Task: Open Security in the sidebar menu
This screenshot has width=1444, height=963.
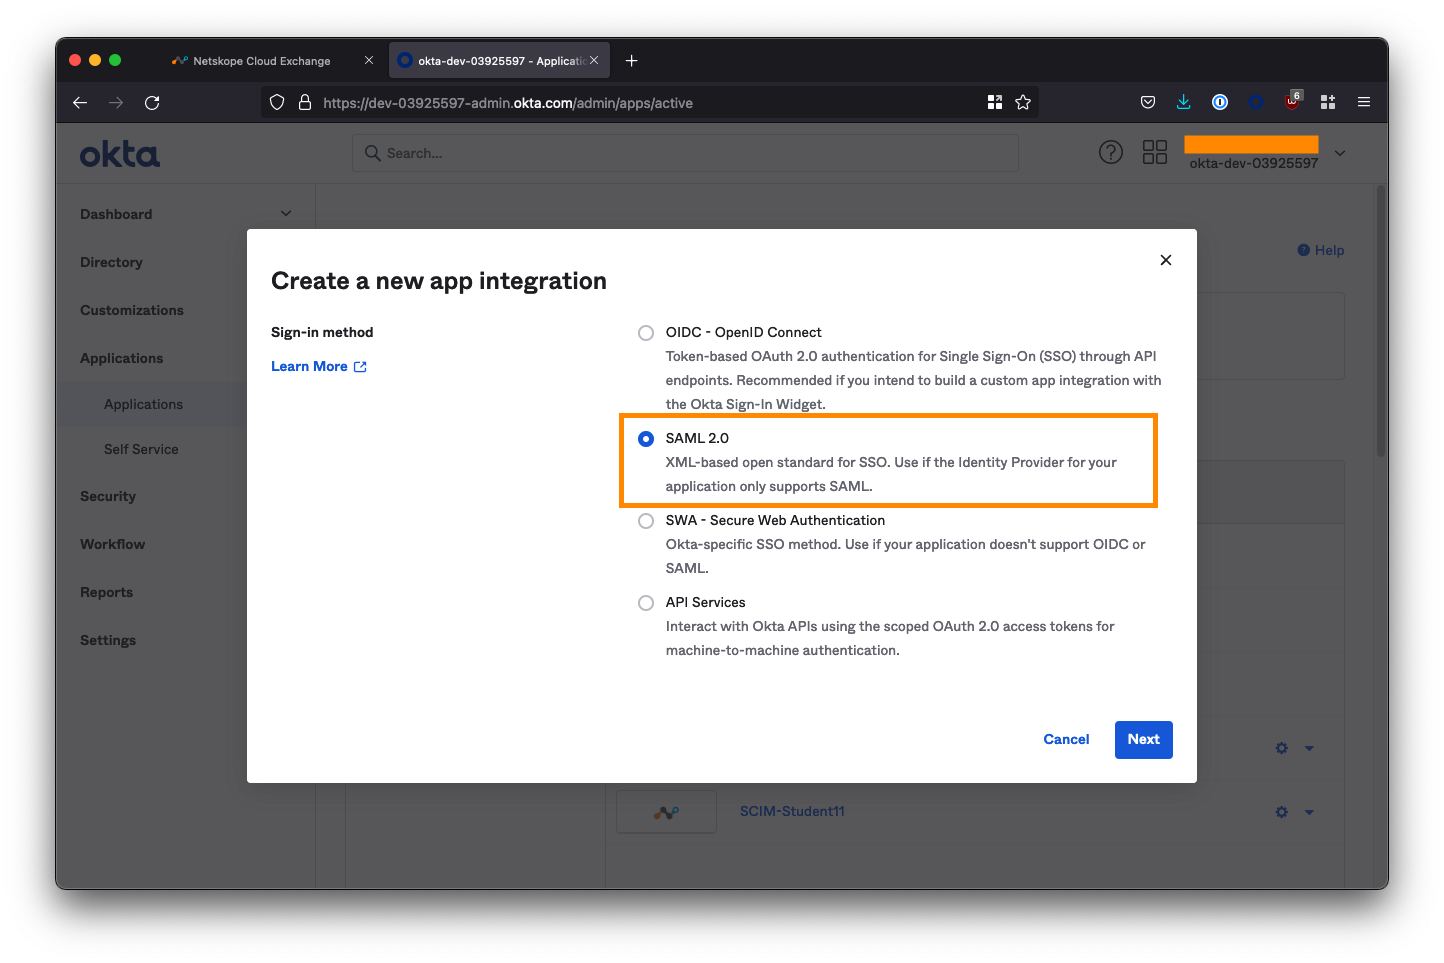Action: (108, 496)
